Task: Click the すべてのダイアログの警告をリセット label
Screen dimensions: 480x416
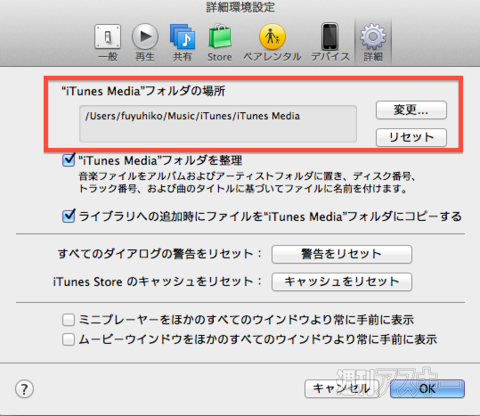Action: coord(159,254)
